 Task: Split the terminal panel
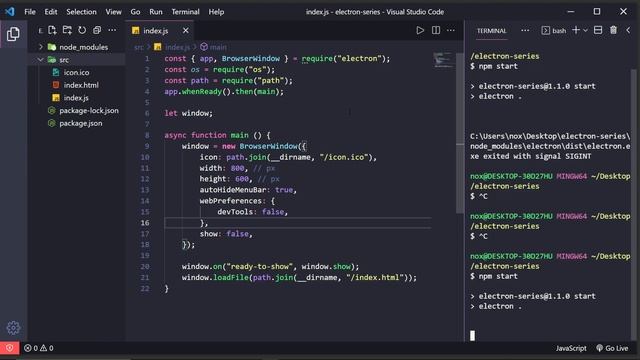[x=598, y=30]
